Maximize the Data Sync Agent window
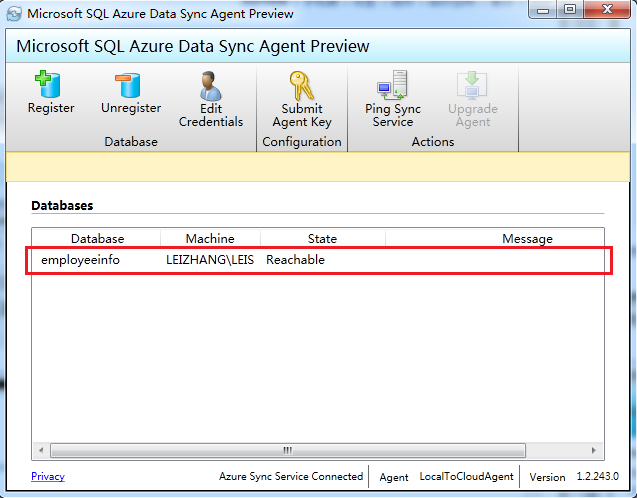637x498 pixels. coord(570,10)
